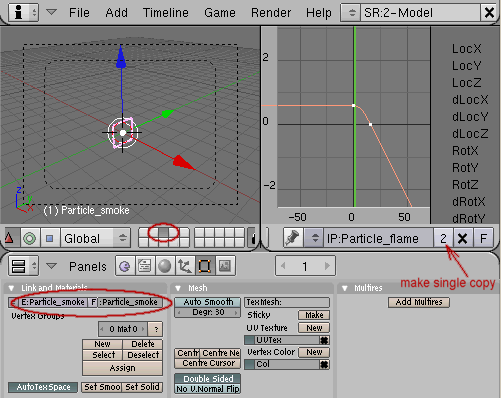Toggle AutoTexSpace option
Screen dimensions: 501x398
[x=43, y=387]
